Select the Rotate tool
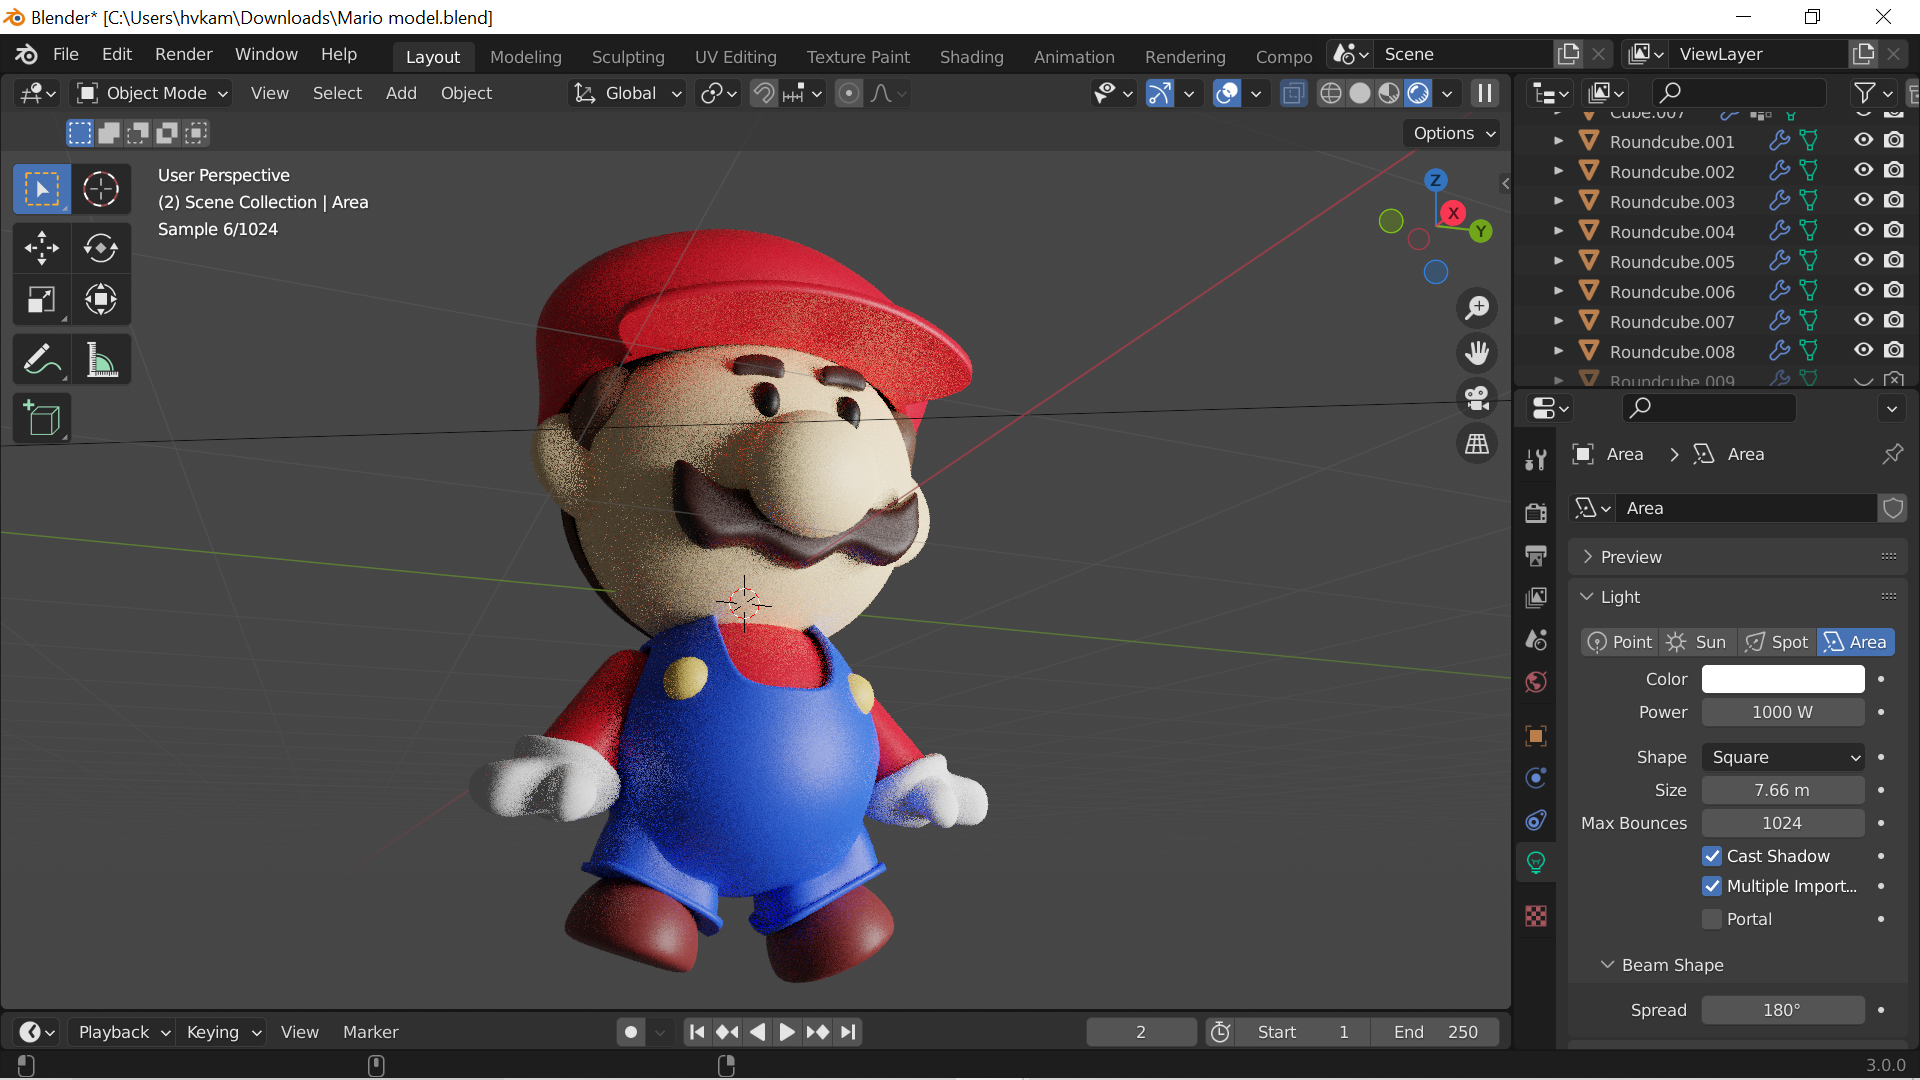1920x1080 pixels. click(100, 247)
